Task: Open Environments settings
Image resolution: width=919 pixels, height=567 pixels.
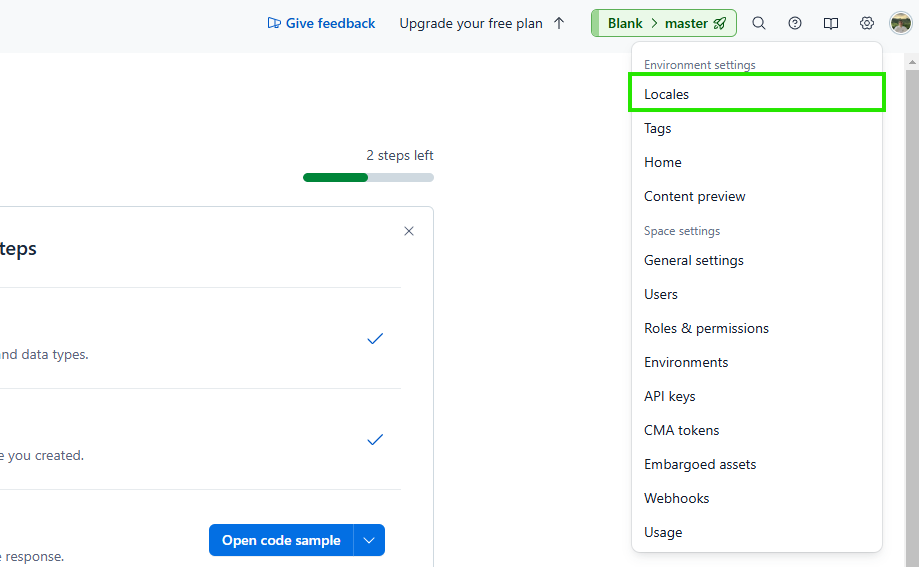Action: 757,362
